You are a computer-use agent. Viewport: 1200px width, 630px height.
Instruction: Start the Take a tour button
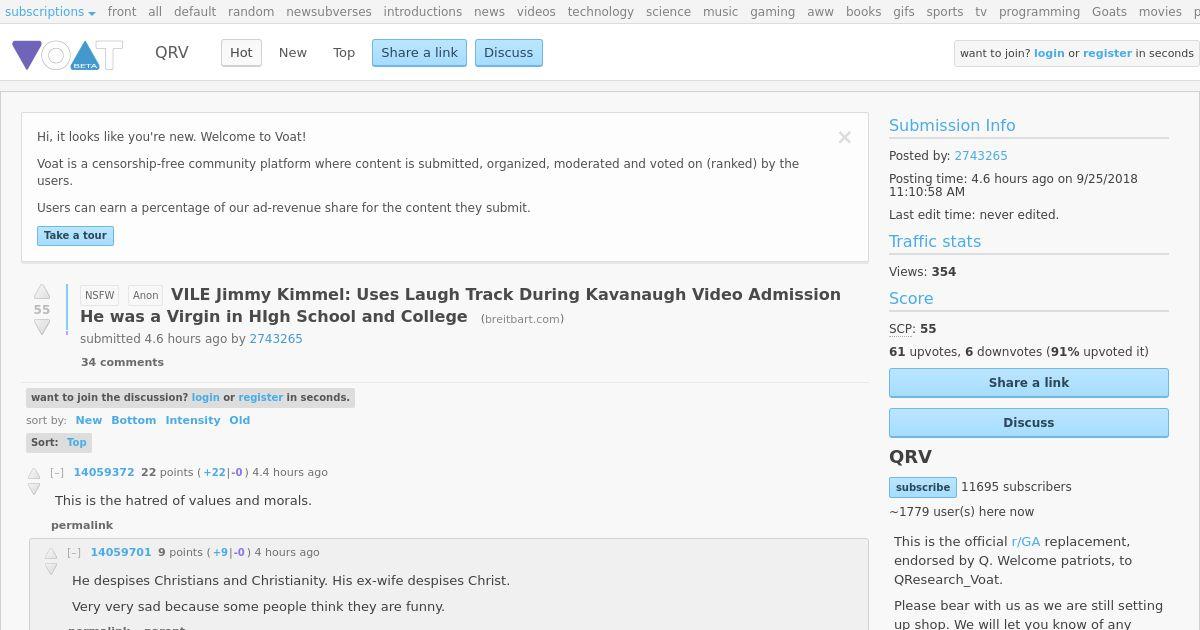pos(75,236)
